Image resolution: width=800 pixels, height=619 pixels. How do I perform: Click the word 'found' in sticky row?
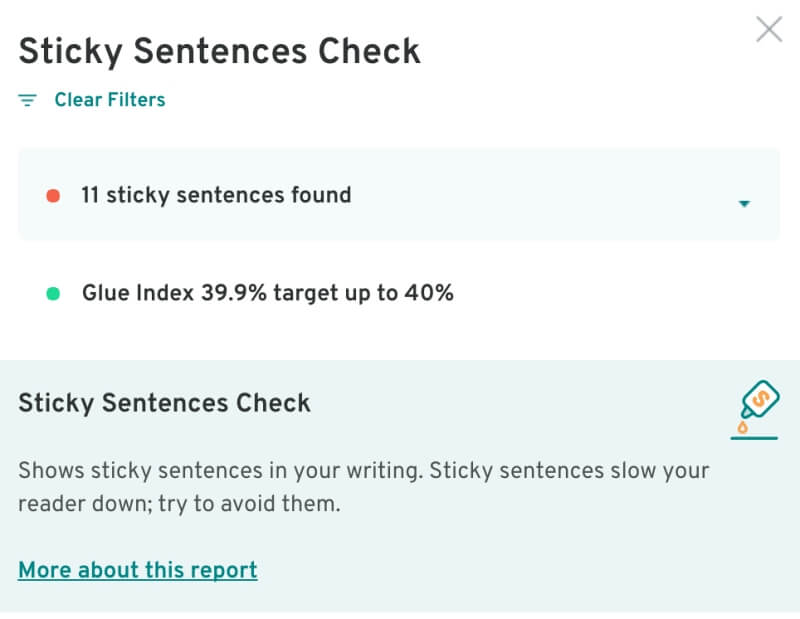(321, 195)
